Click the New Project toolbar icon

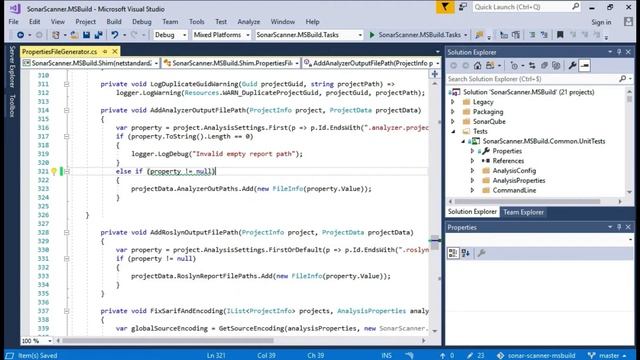[x=56, y=35]
